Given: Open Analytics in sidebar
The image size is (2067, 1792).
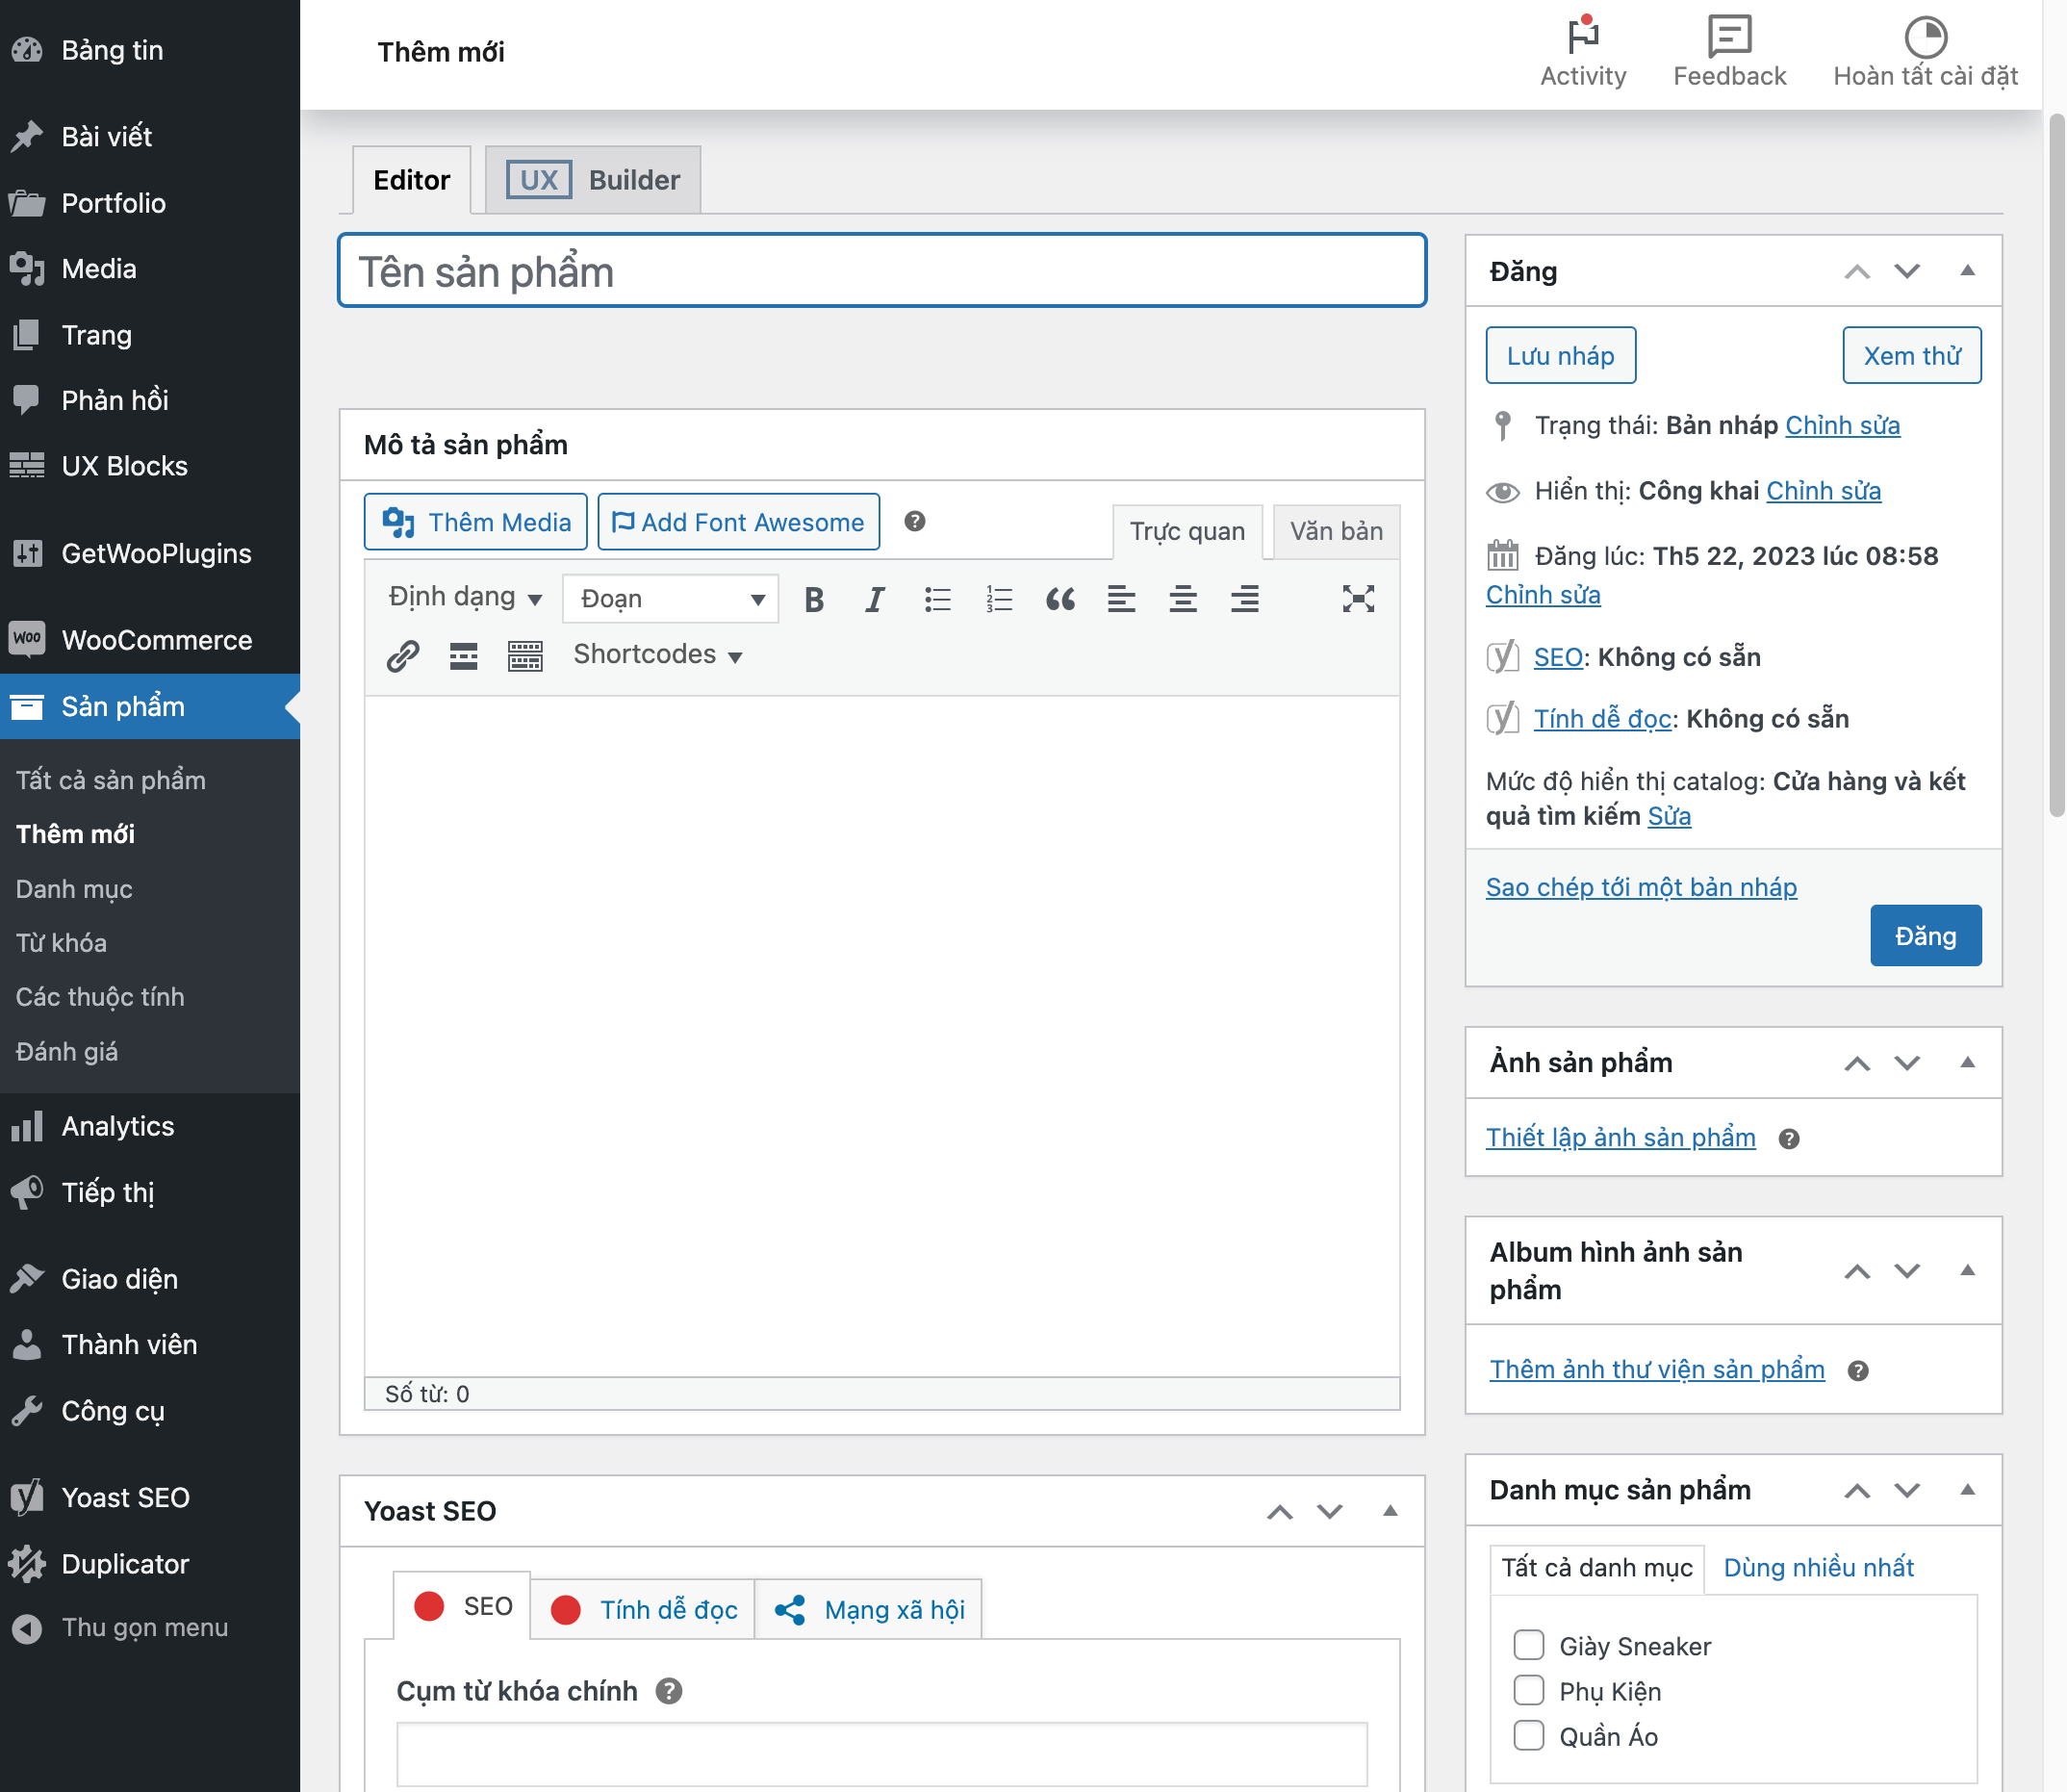Looking at the screenshot, I should click(x=150, y=1126).
